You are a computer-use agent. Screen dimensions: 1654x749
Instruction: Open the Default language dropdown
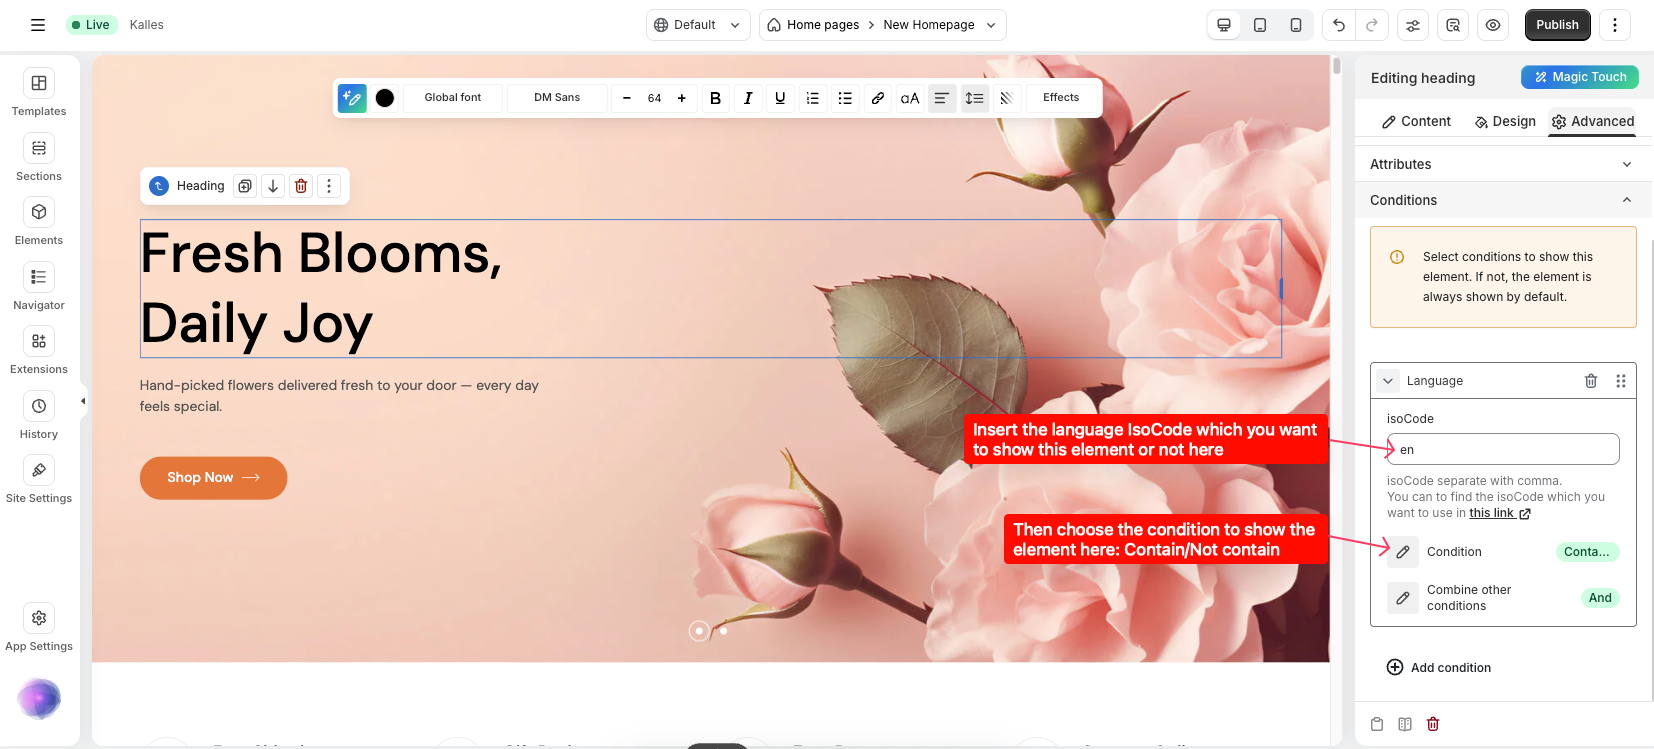pos(697,25)
